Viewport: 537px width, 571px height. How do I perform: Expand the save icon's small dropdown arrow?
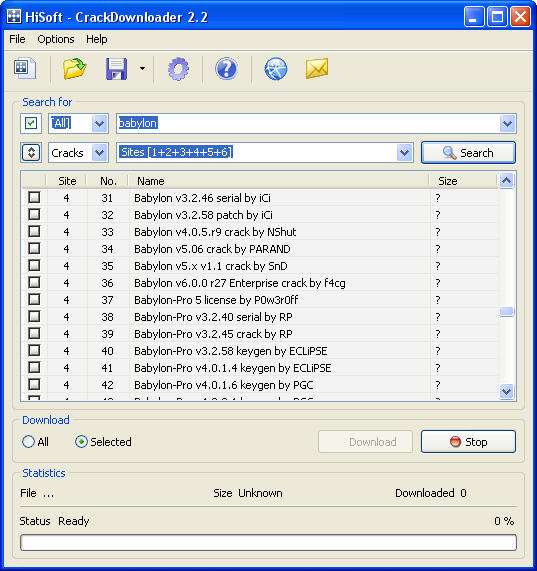pyautogui.click(x=142, y=68)
